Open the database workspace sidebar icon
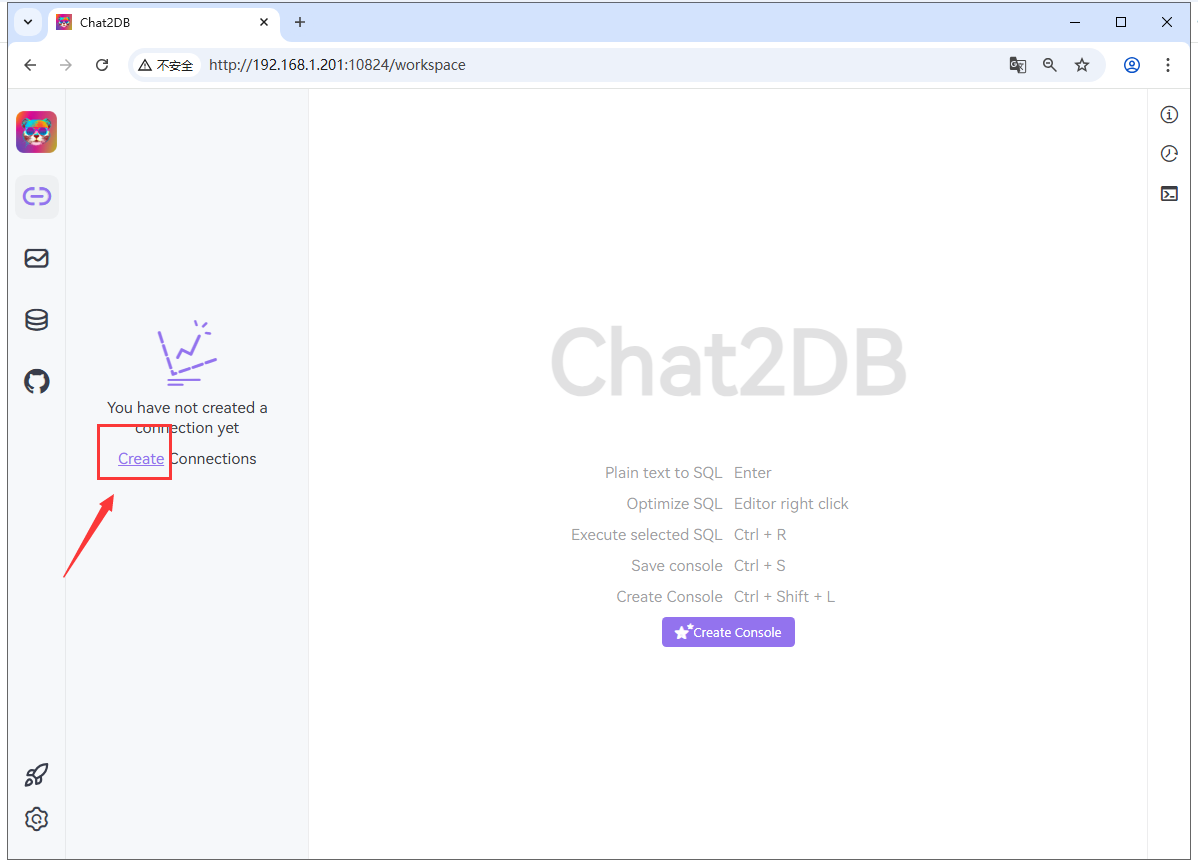The height and width of the screenshot is (867, 1198). pyautogui.click(x=37, y=320)
